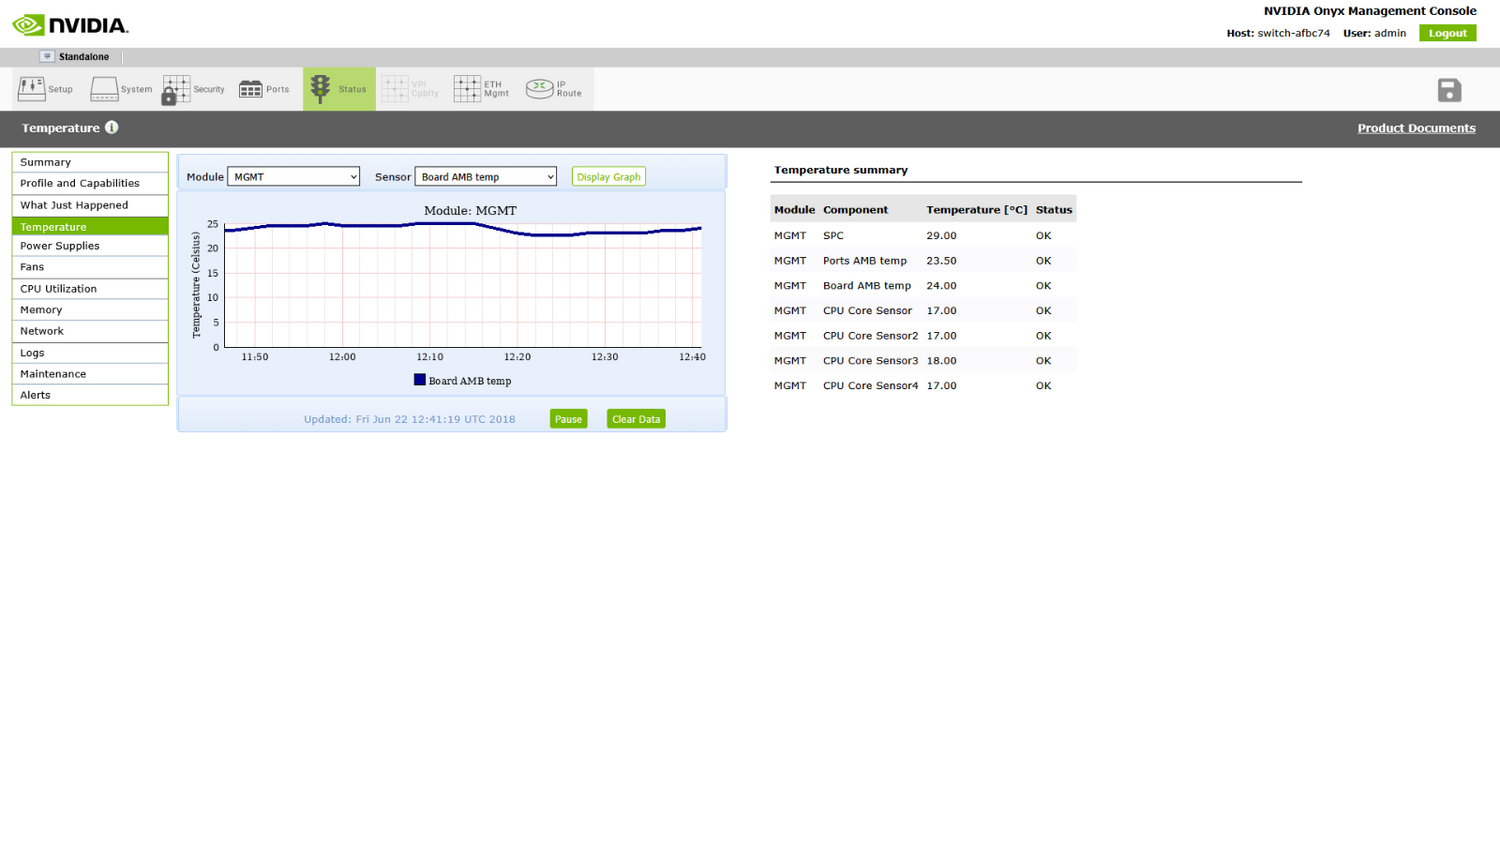Click the Clear Data button

click(x=636, y=419)
